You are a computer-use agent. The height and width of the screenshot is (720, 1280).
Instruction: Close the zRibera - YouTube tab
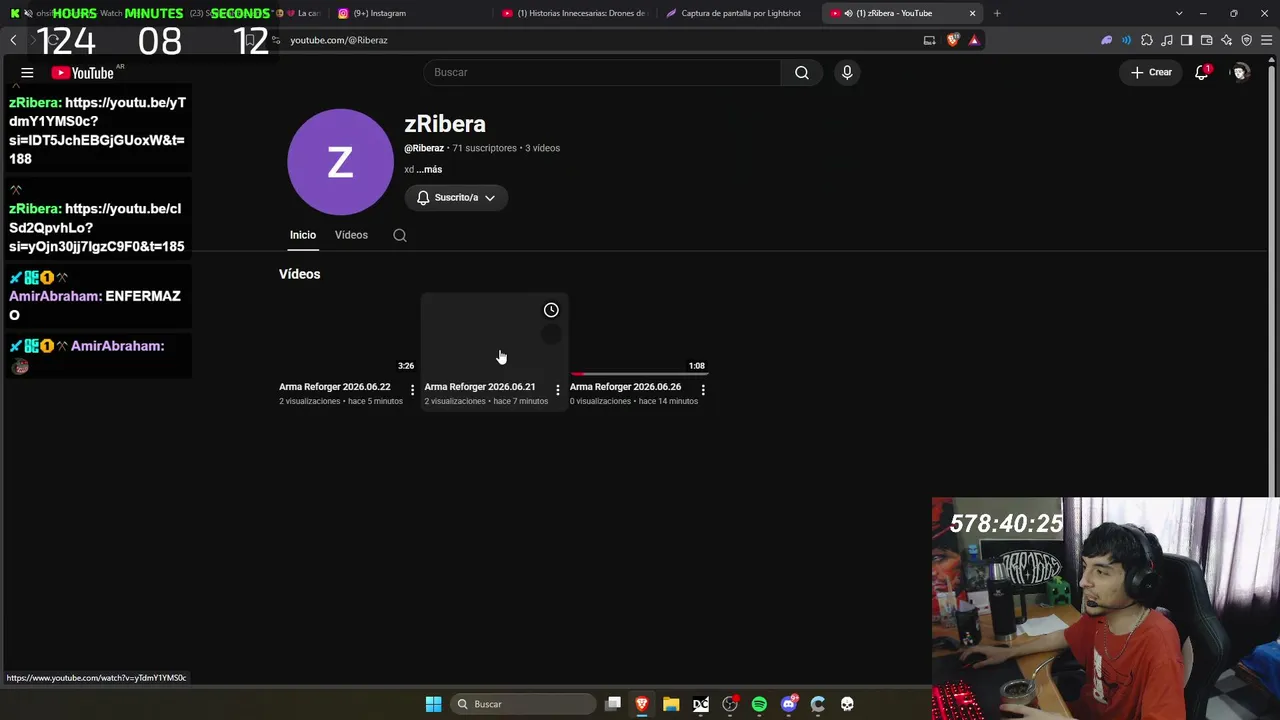pyautogui.click(x=972, y=13)
